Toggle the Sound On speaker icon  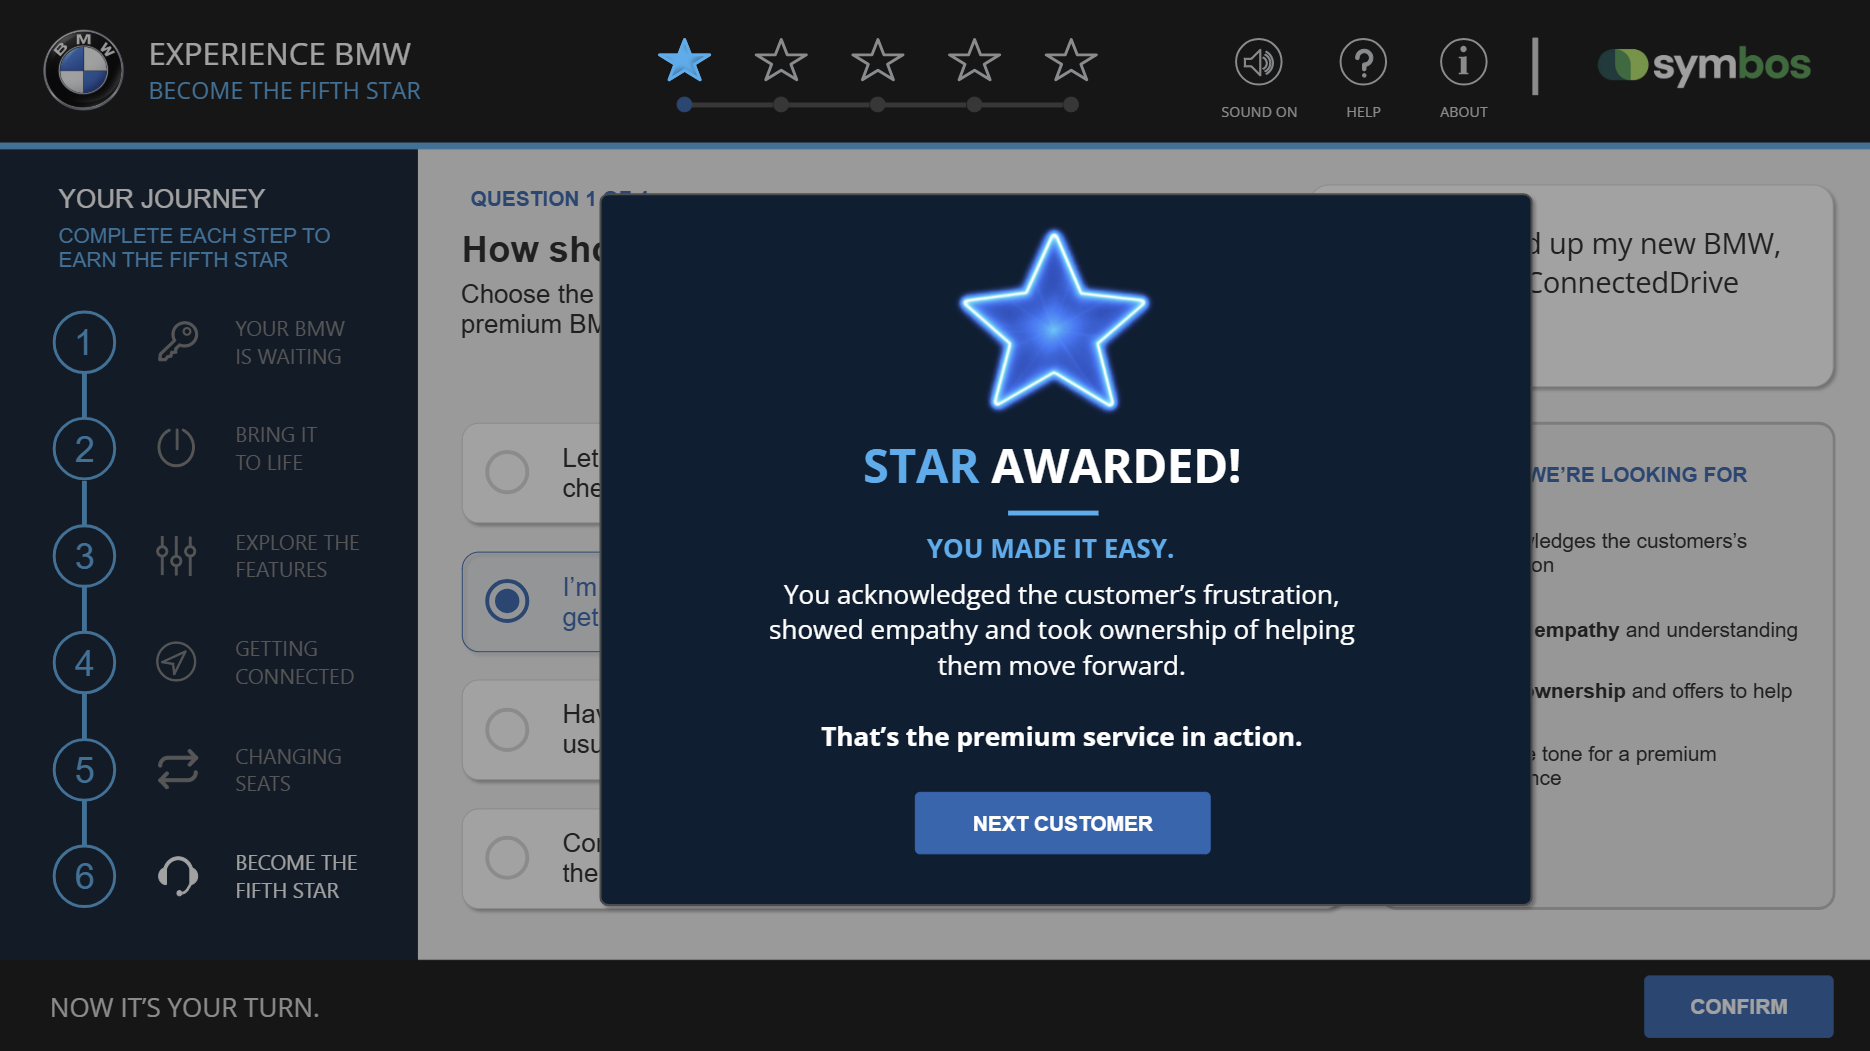[1259, 62]
